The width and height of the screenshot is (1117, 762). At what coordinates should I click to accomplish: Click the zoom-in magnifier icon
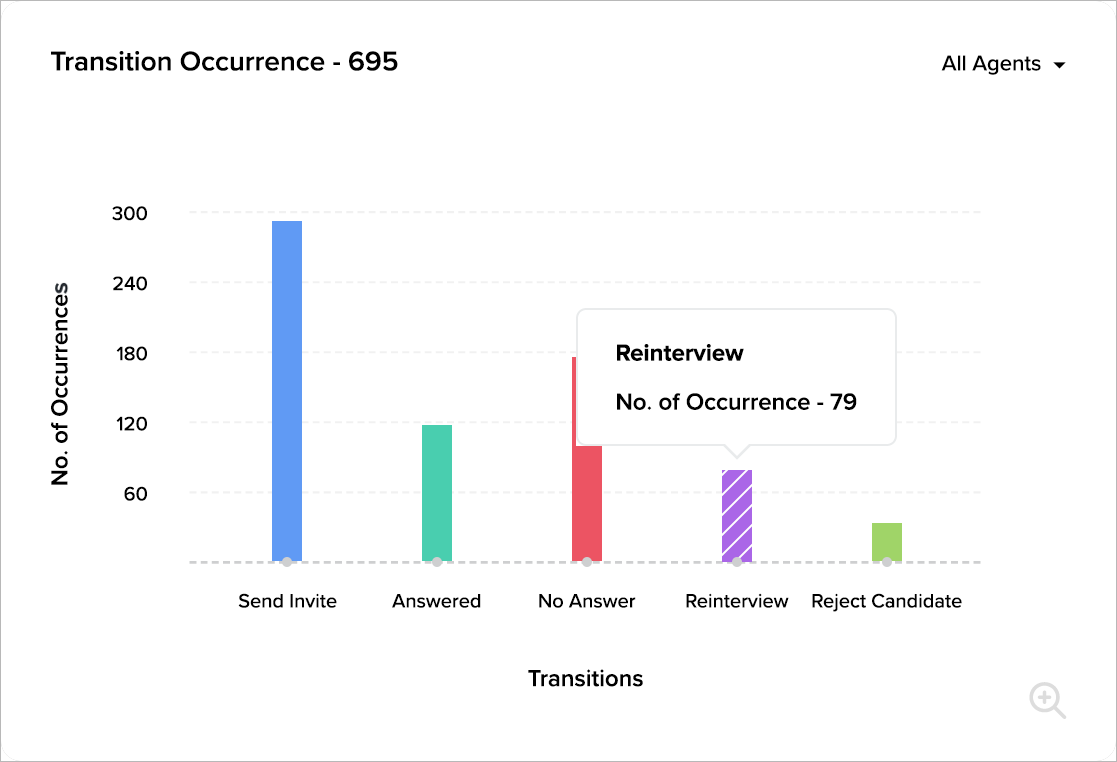[x=1047, y=700]
